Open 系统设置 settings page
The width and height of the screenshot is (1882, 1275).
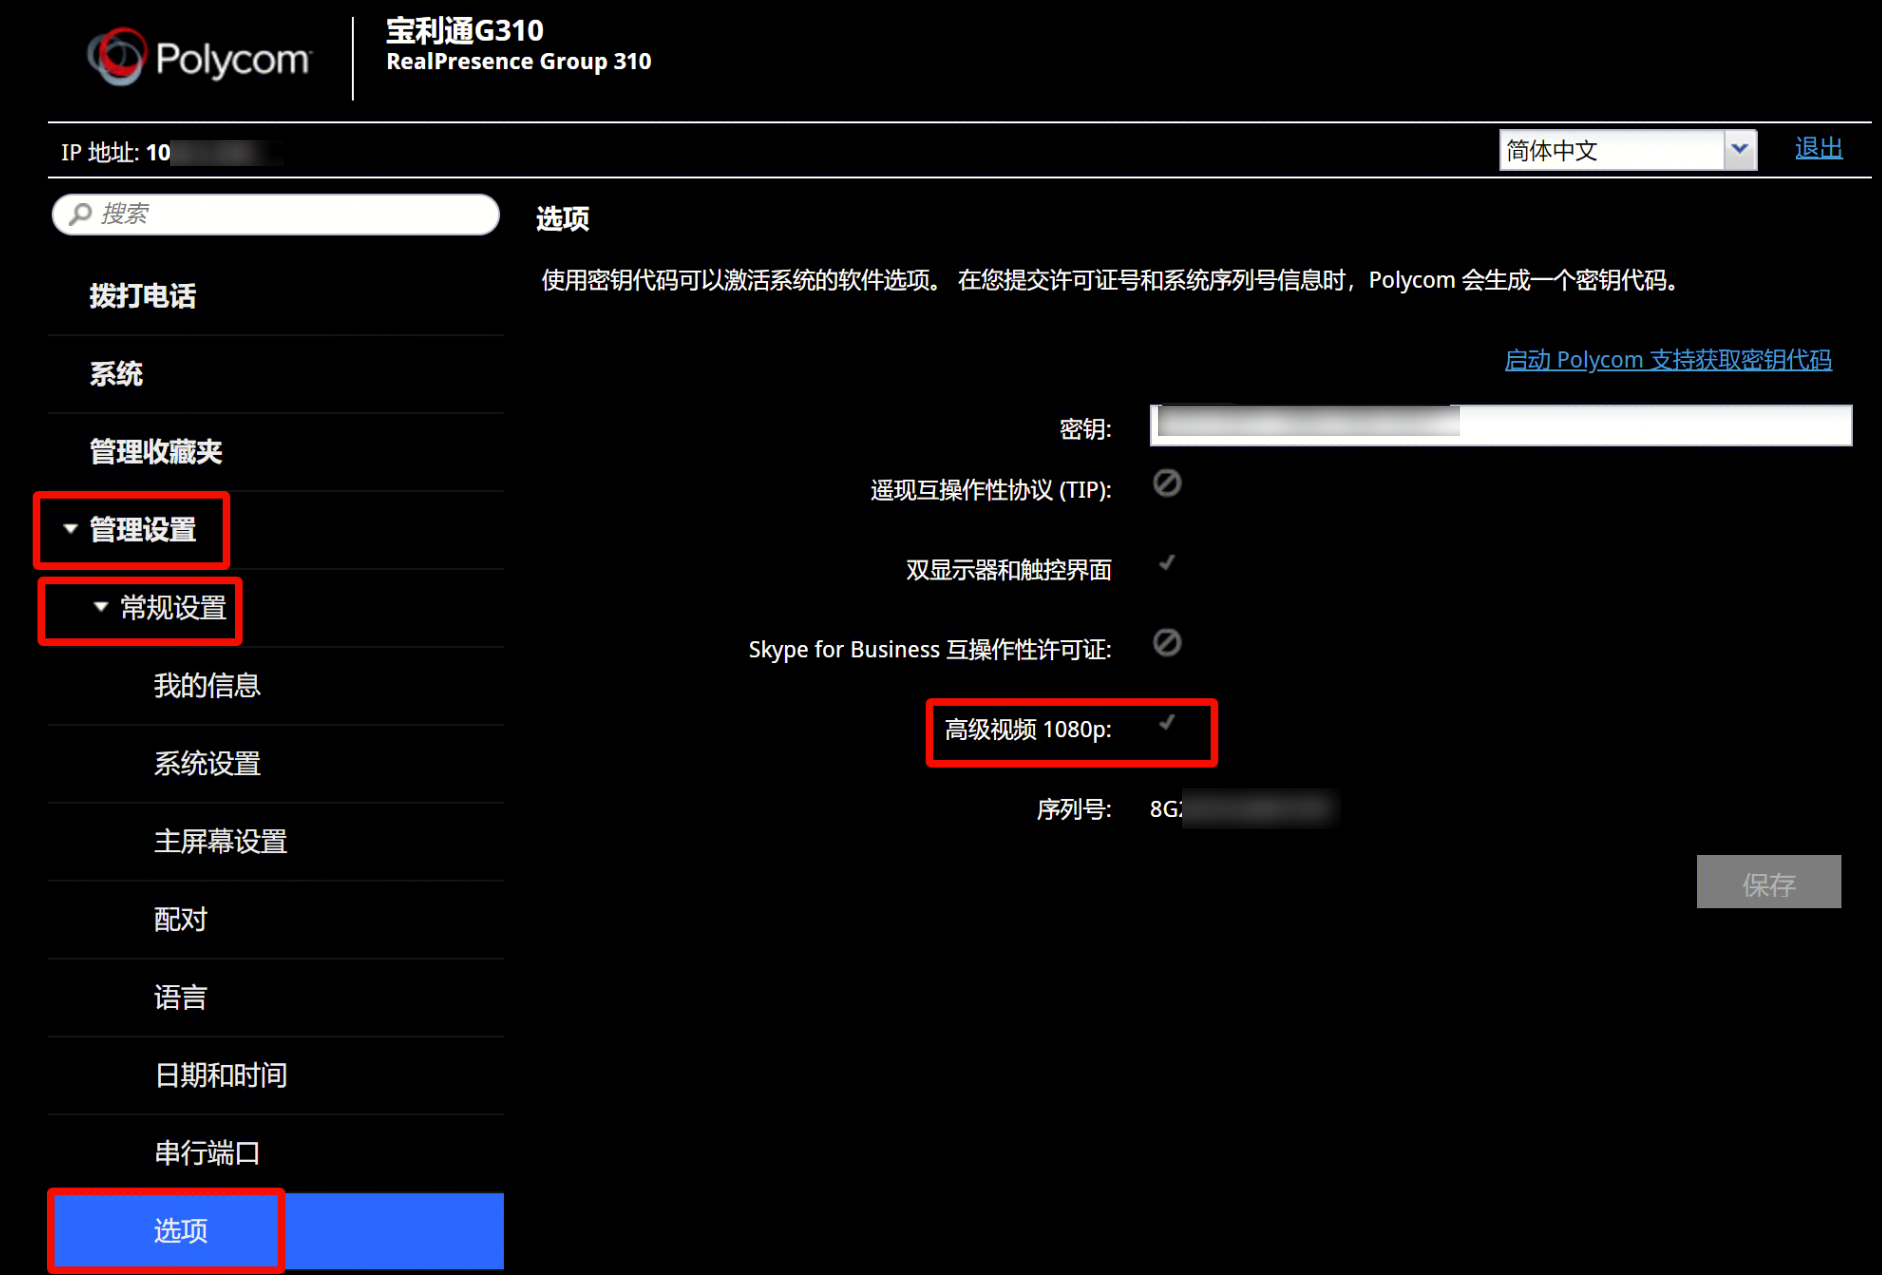click(207, 764)
